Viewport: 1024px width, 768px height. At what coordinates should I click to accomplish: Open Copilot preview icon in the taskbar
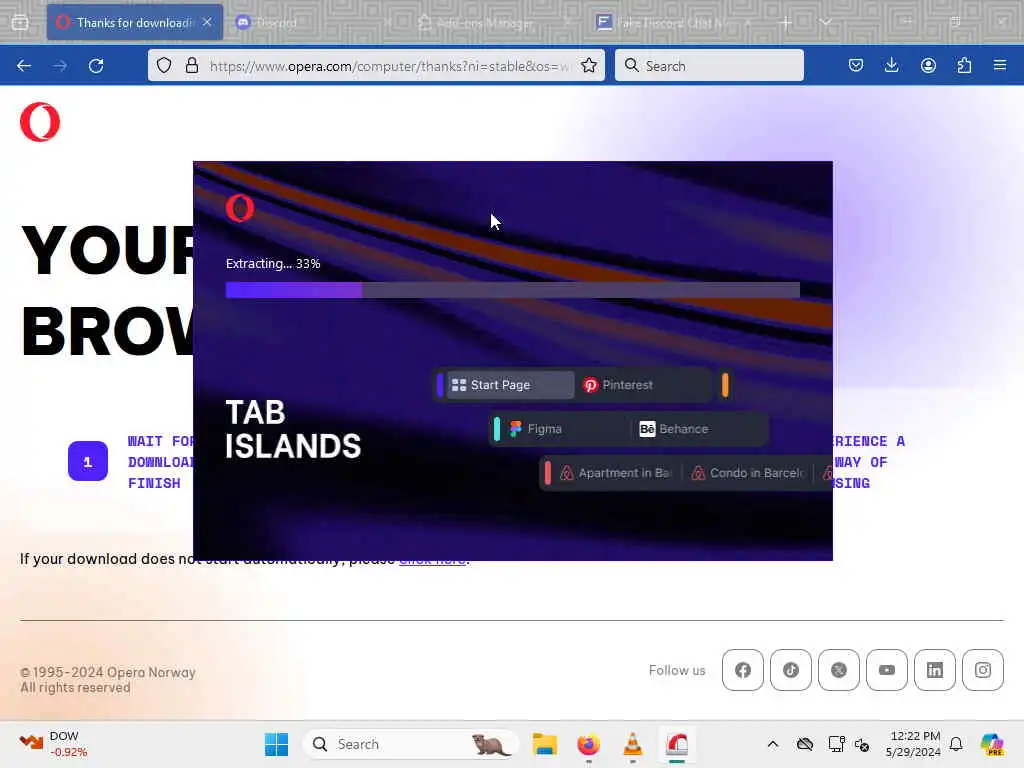pos(992,744)
